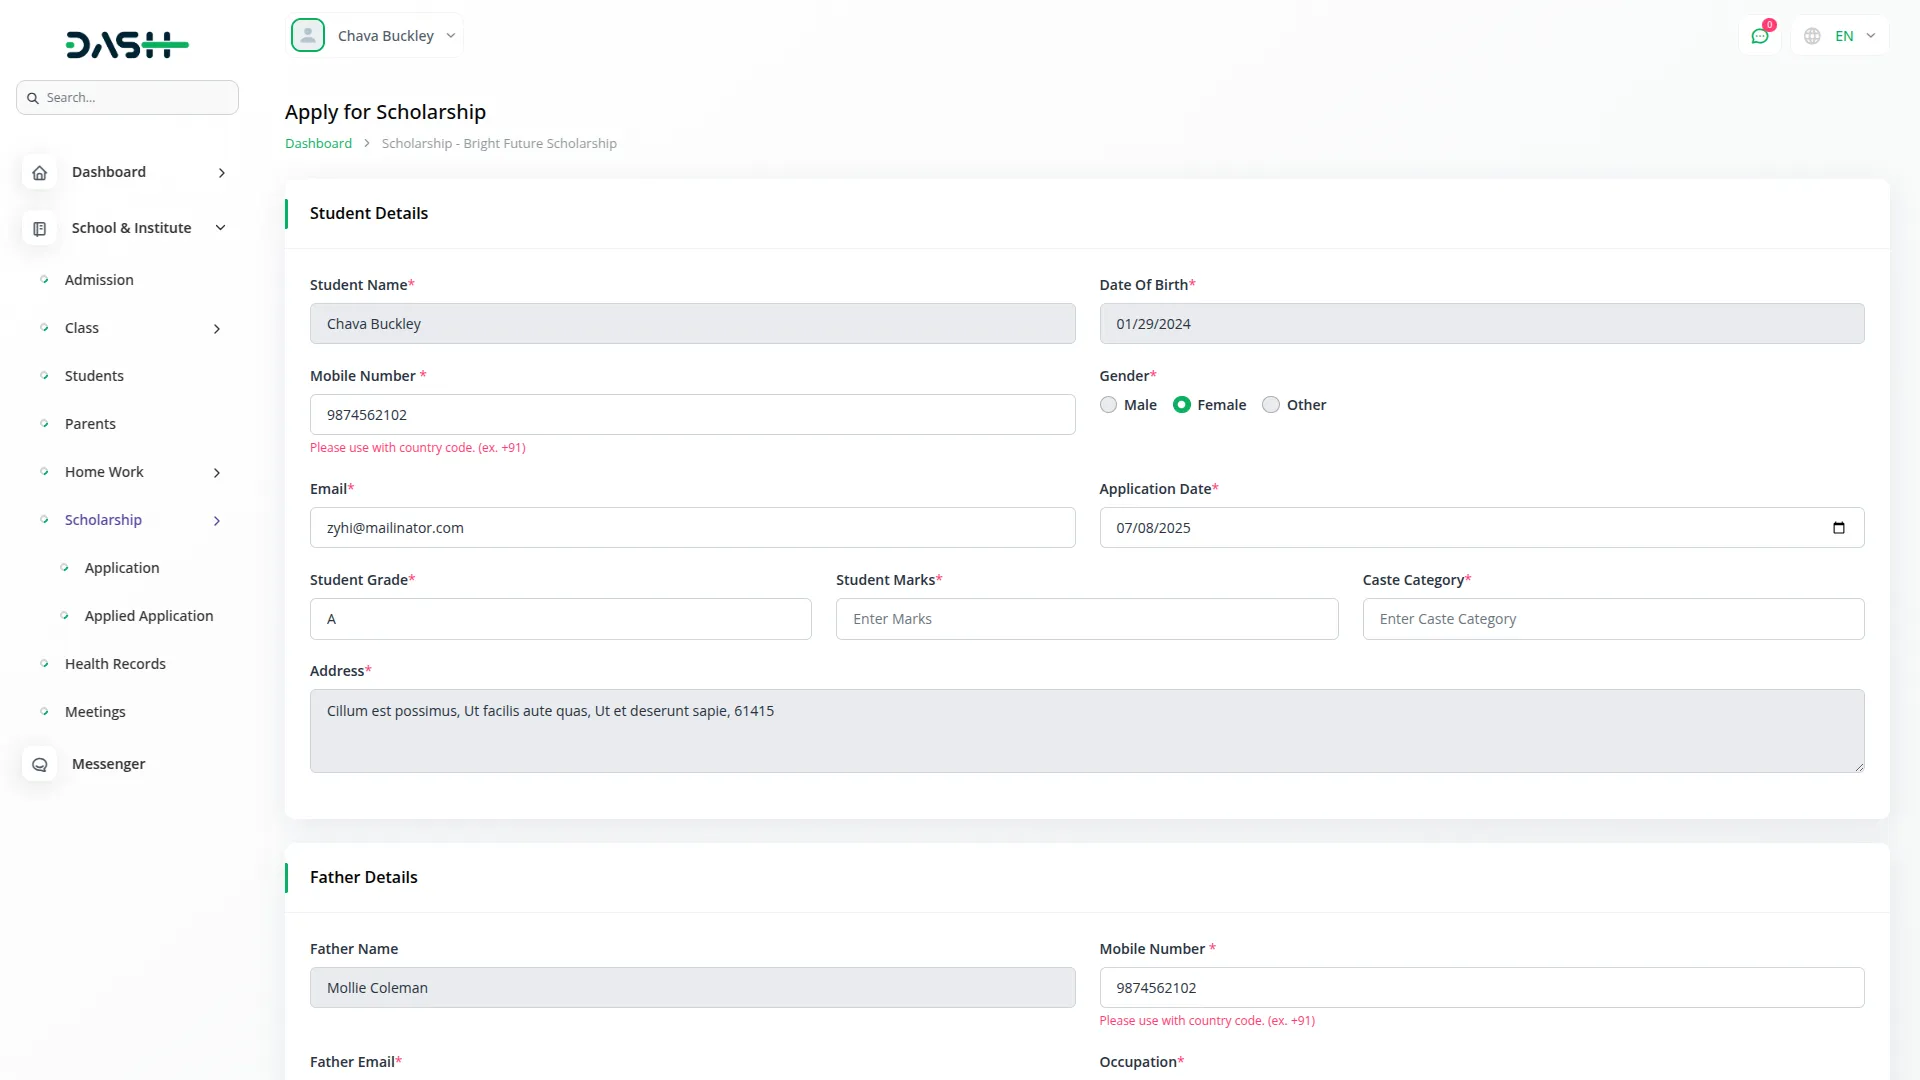
Task: Open the chat messages icon
Action: [x=1759, y=36]
